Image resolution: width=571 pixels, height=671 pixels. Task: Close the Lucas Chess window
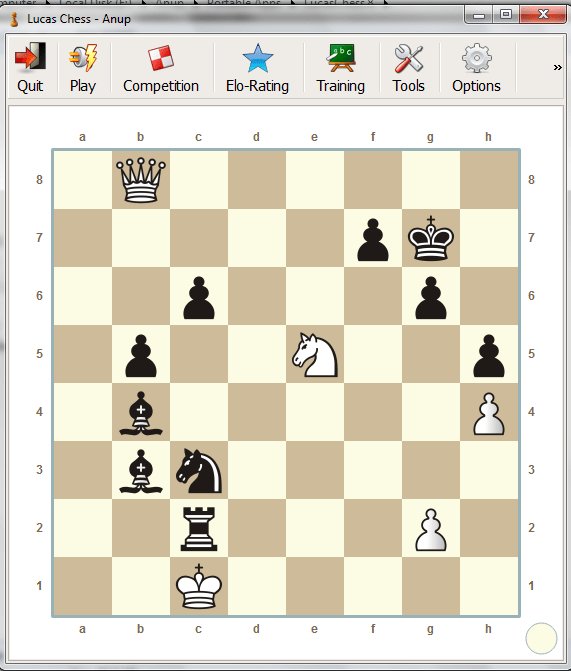coord(543,15)
